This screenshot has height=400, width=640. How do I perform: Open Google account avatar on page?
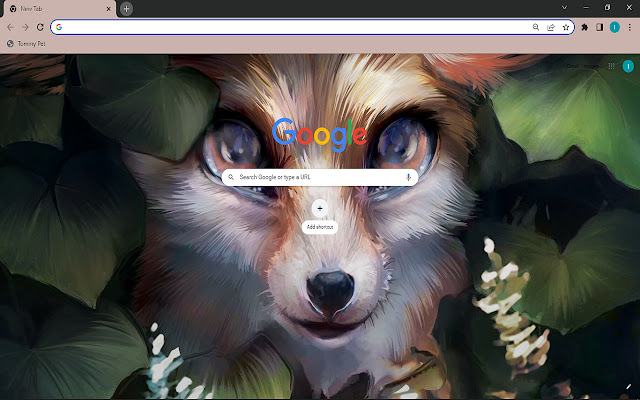click(628, 66)
